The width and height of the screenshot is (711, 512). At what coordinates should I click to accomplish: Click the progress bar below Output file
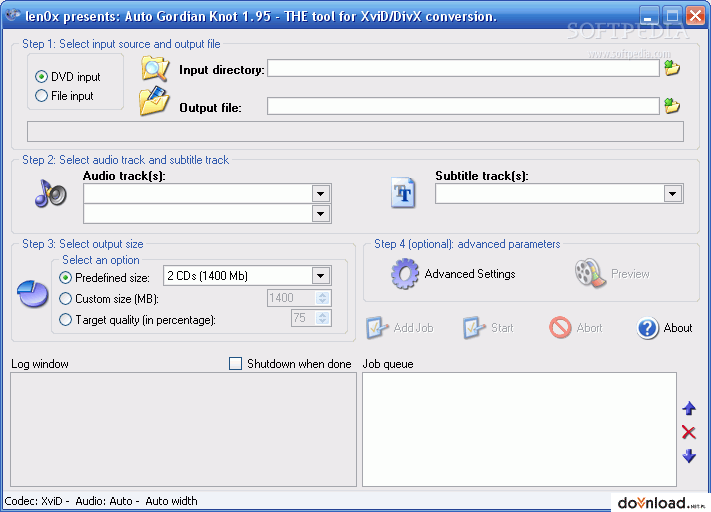click(x=356, y=132)
